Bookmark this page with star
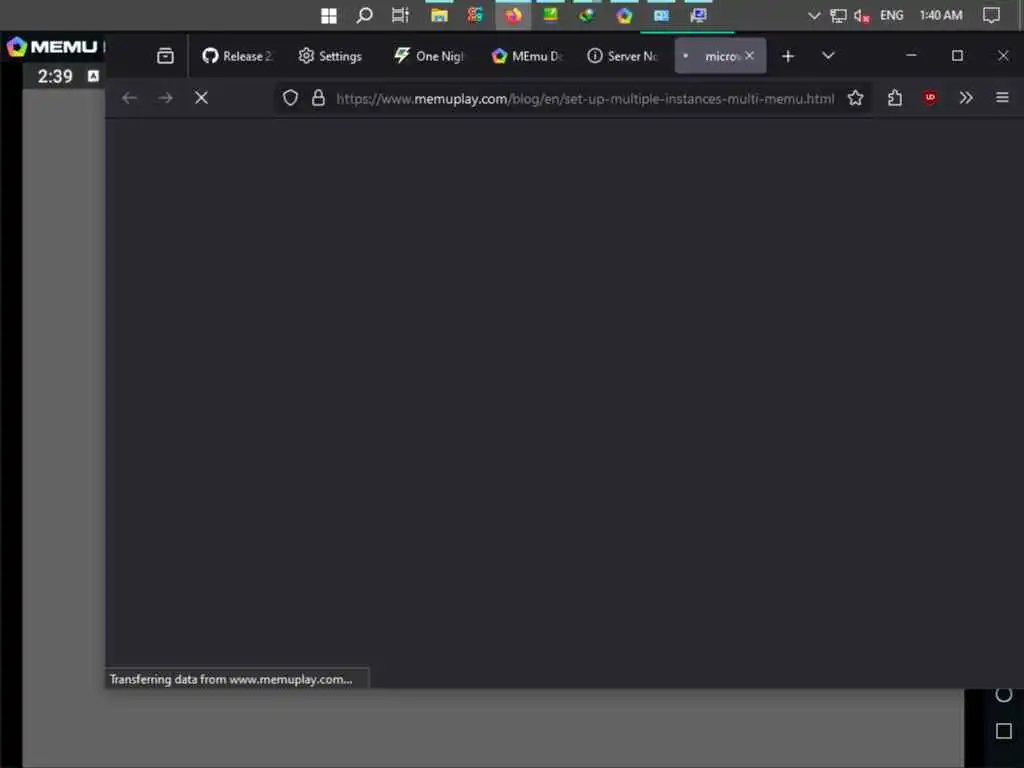Screen dimensions: 1024x768 click(856, 98)
